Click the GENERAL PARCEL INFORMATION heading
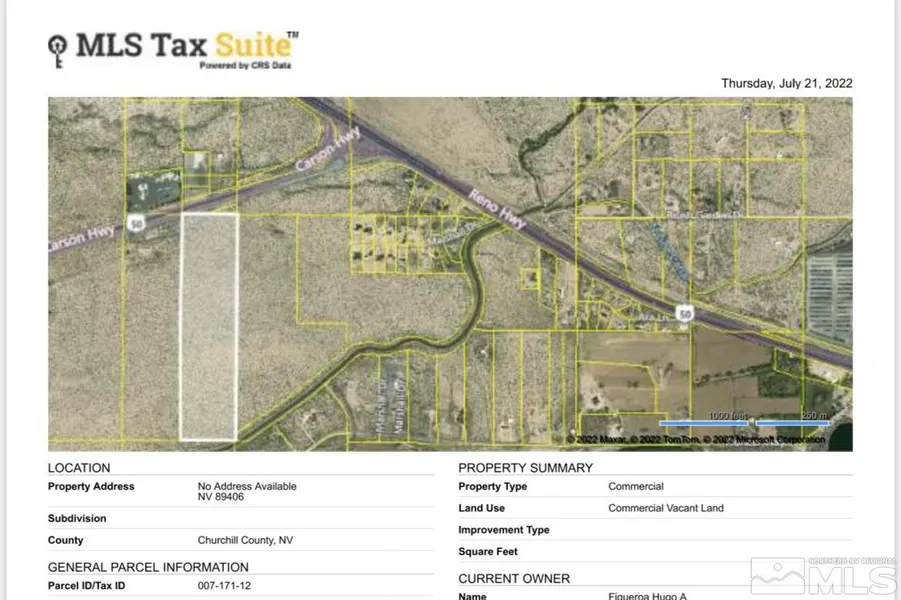Viewport: 901px width, 600px height. coord(148,567)
